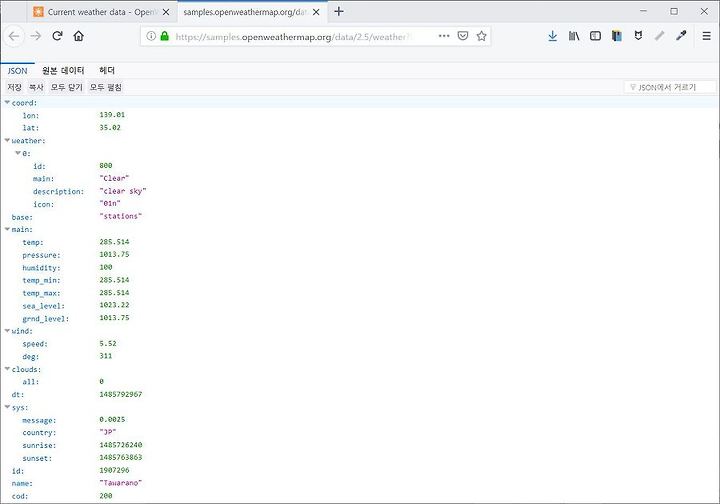
Task: Open the library bookshelf icon
Action: pyautogui.click(x=574, y=36)
